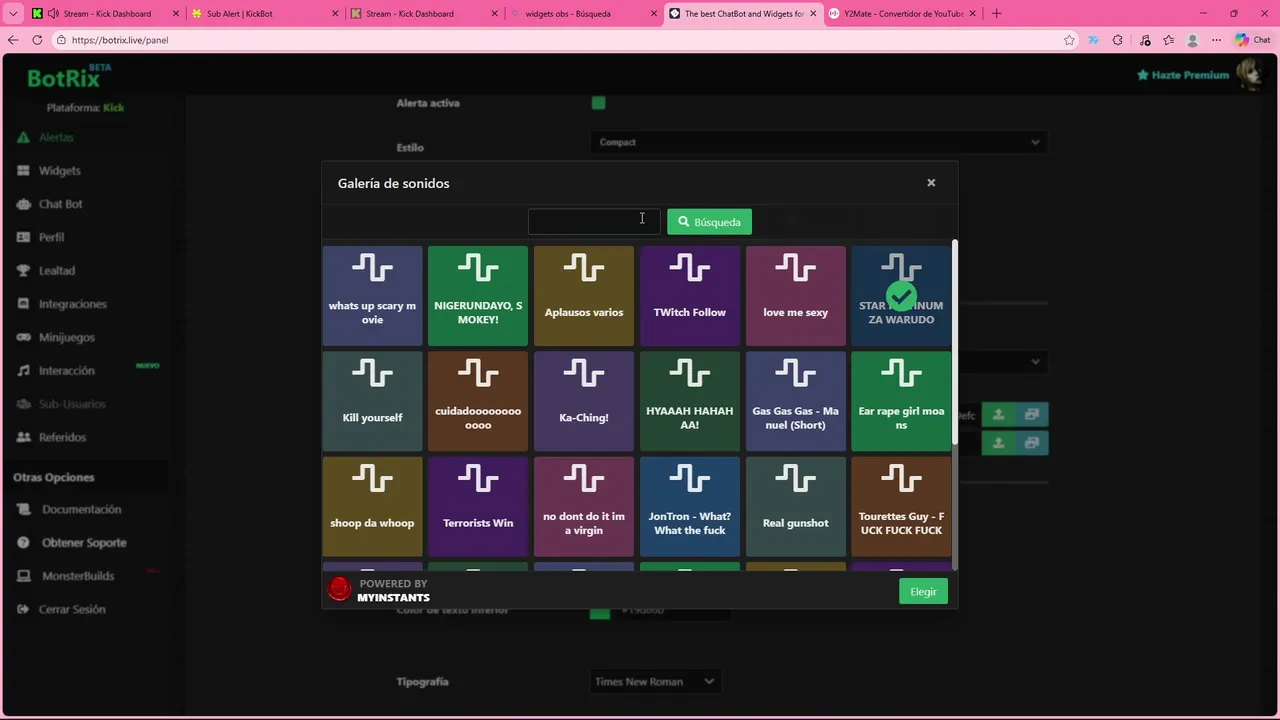Click the Referidos people icon
Screen dimensions: 1280x720
click(x=23, y=437)
